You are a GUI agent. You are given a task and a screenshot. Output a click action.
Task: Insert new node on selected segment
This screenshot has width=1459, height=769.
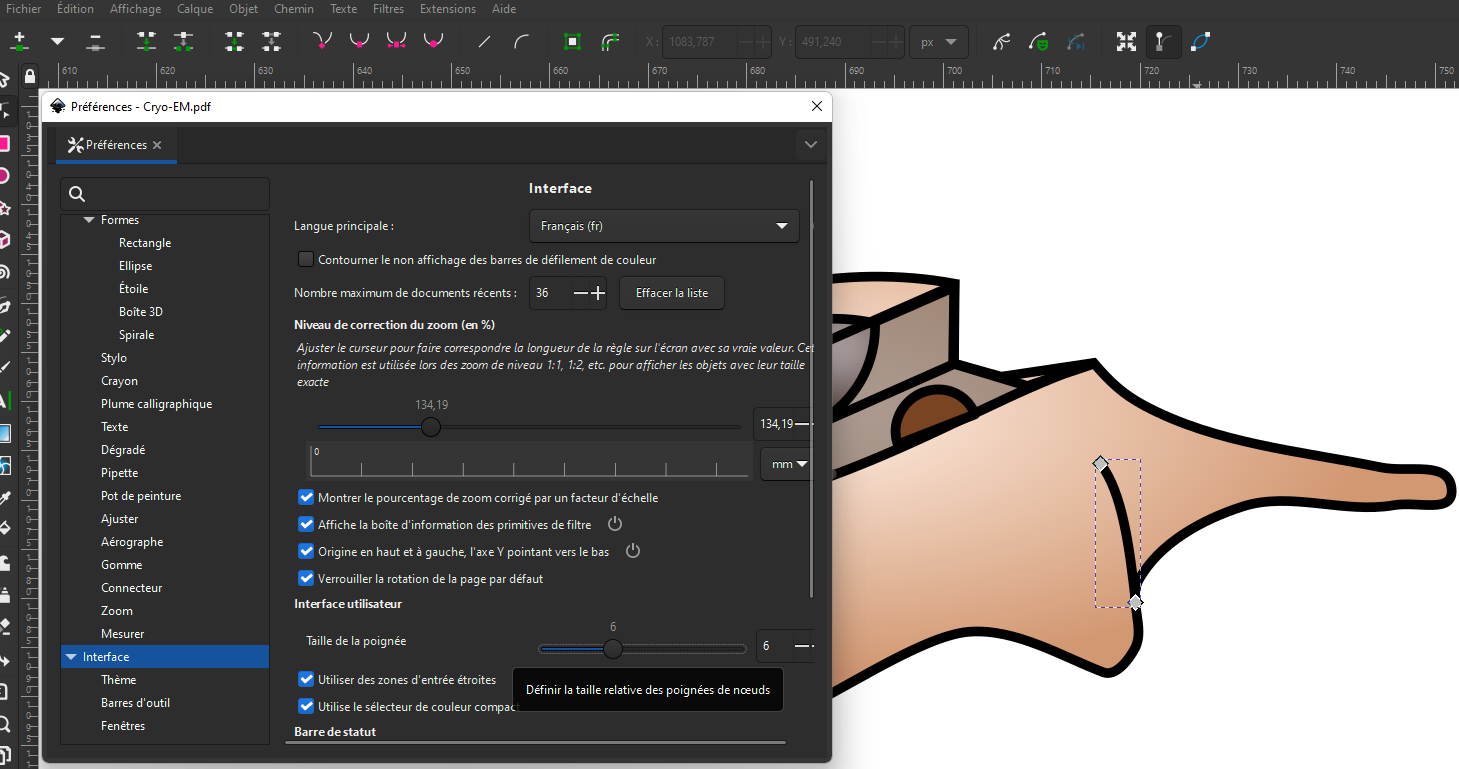20,41
